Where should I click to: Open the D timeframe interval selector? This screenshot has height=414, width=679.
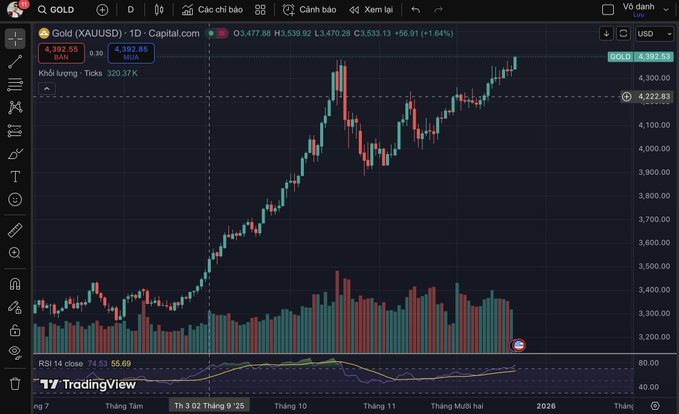coord(130,9)
